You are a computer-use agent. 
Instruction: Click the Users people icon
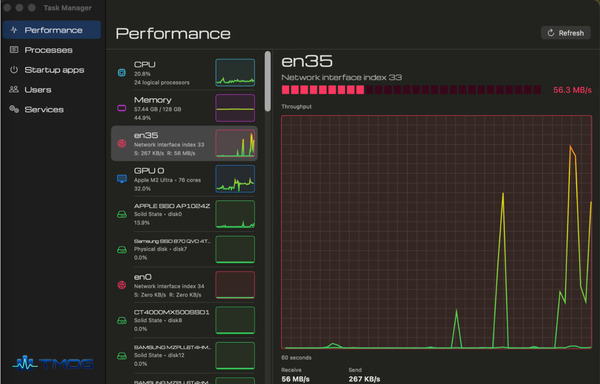(x=14, y=89)
